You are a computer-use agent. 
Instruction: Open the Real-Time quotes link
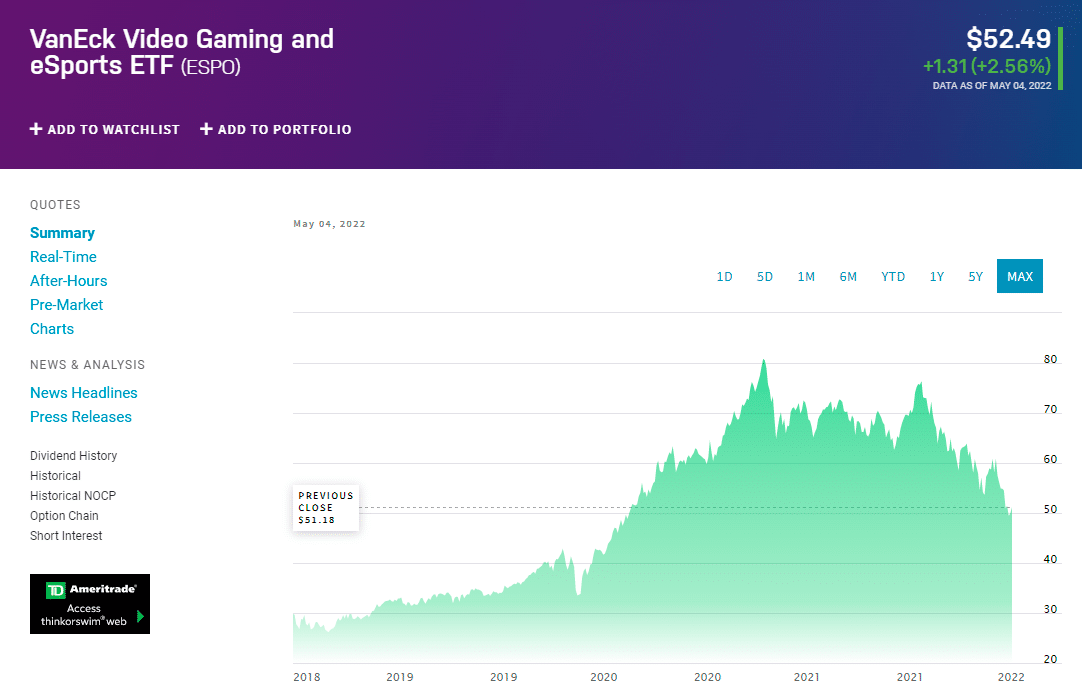coord(63,257)
